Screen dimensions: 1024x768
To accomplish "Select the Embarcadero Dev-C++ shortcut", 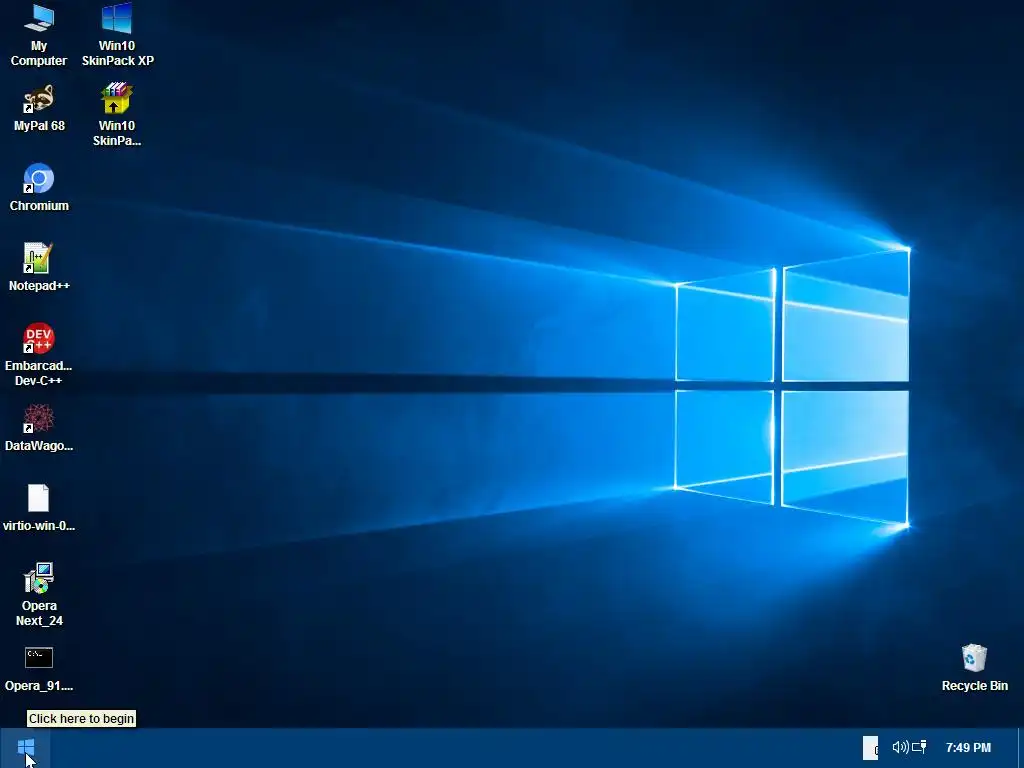I will (39, 338).
